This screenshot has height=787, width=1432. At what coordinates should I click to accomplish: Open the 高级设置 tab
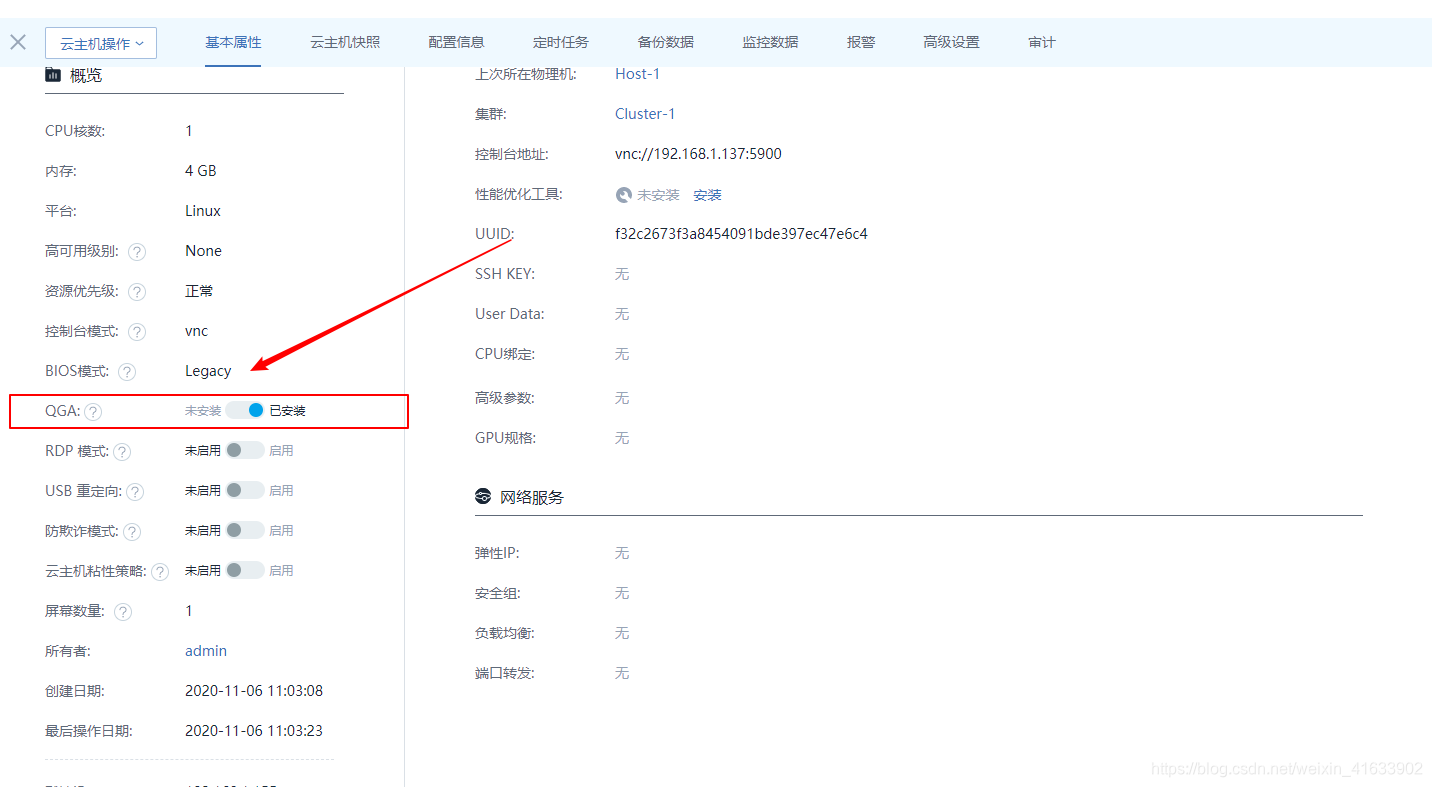coord(951,42)
